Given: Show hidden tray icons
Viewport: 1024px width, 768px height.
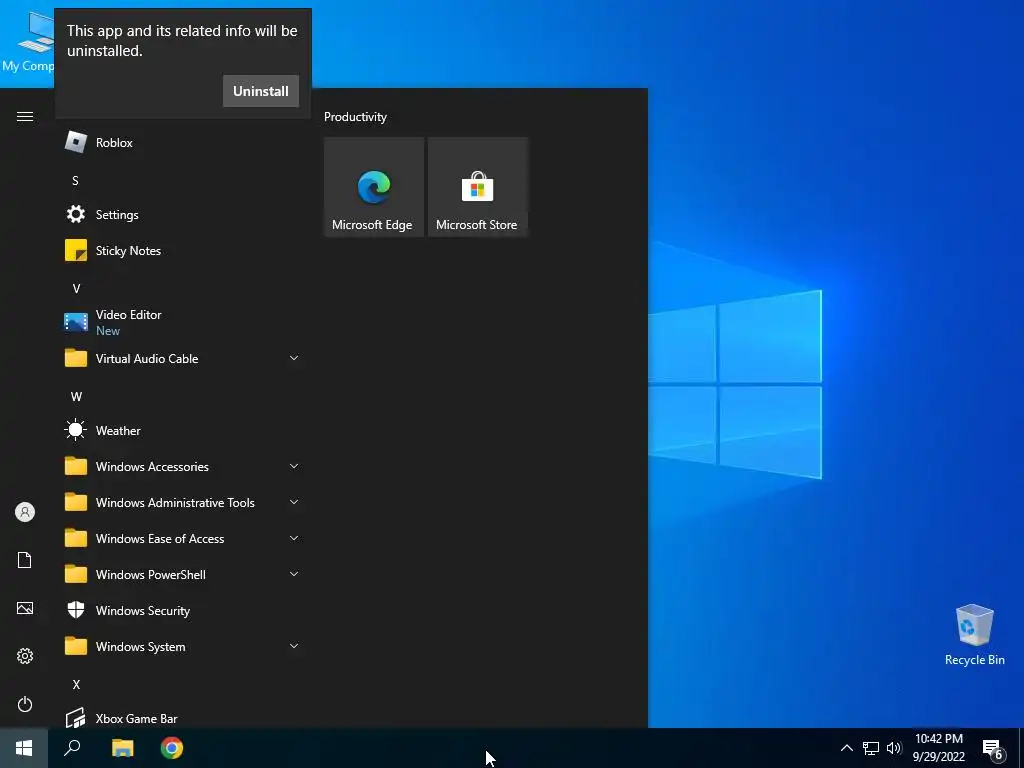Looking at the screenshot, I should coord(846,748).
